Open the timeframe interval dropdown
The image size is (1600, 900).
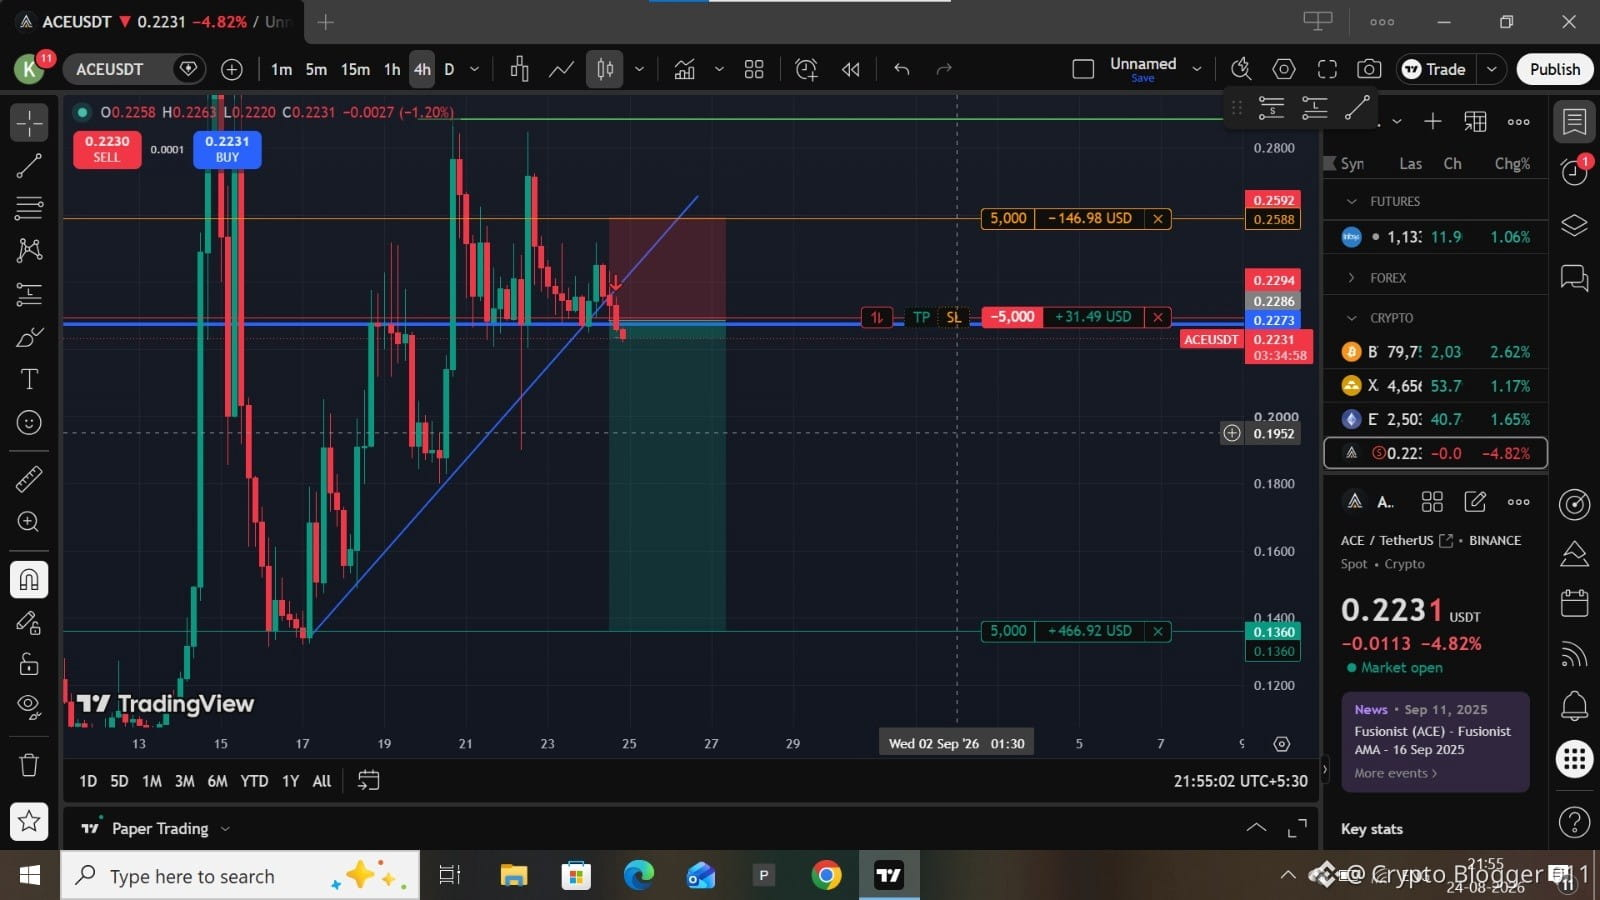tap(474, 69)
